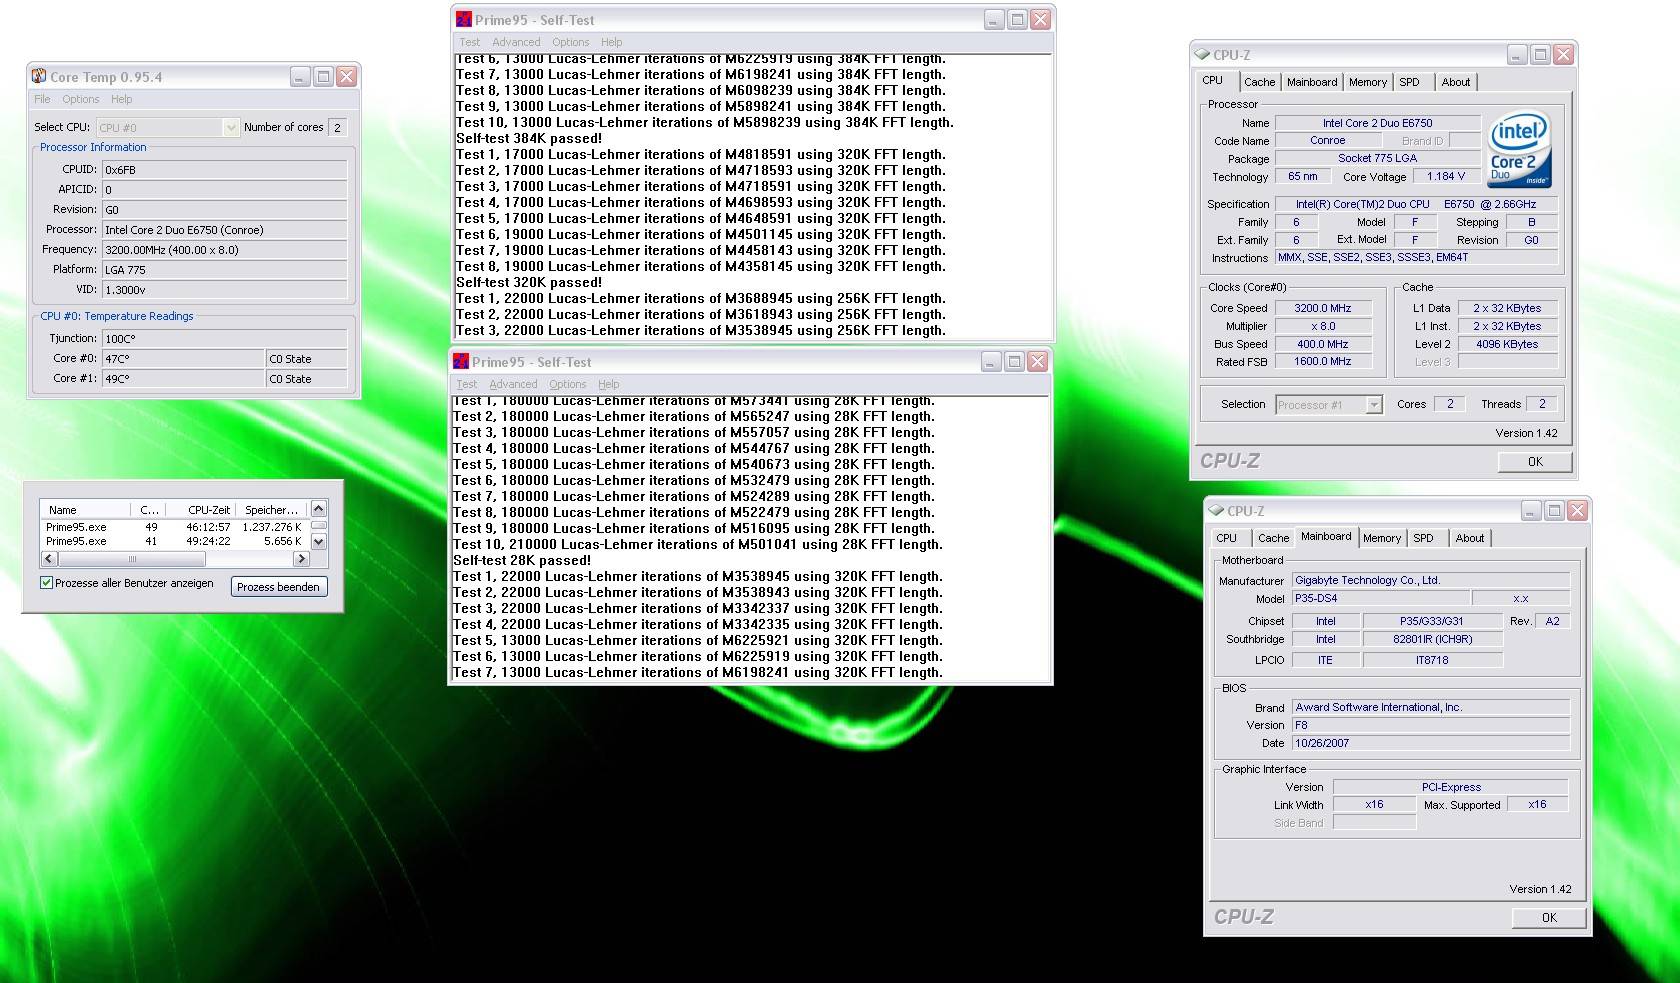Viewport: 1680px width, 983px height.
Task: Close the upper Prime95 window
Action: click(x=1040, y=19)
